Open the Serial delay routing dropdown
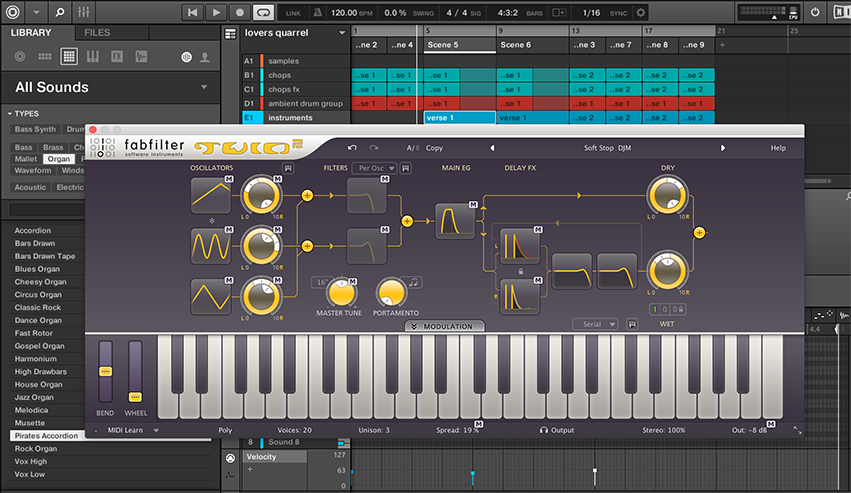Image resolution: width=851 pixels, height=493 pixels. tap(596, 324)
